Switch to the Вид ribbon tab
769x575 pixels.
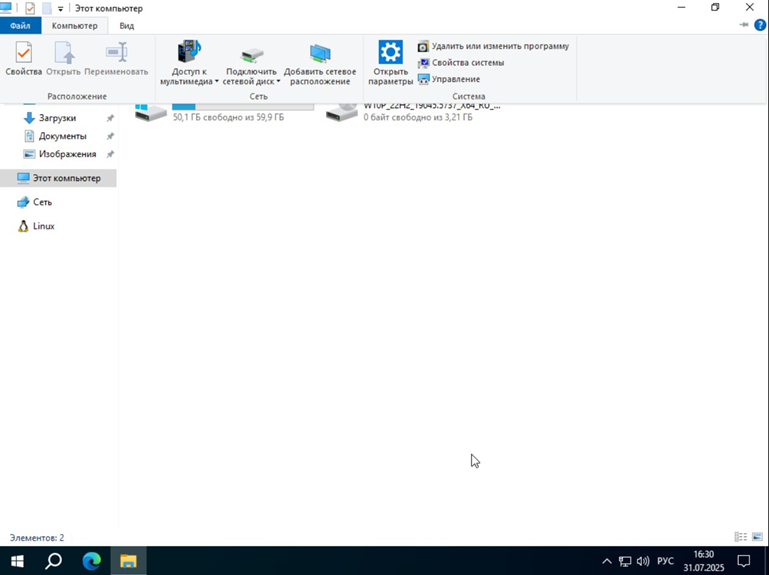tap(127, 26)
